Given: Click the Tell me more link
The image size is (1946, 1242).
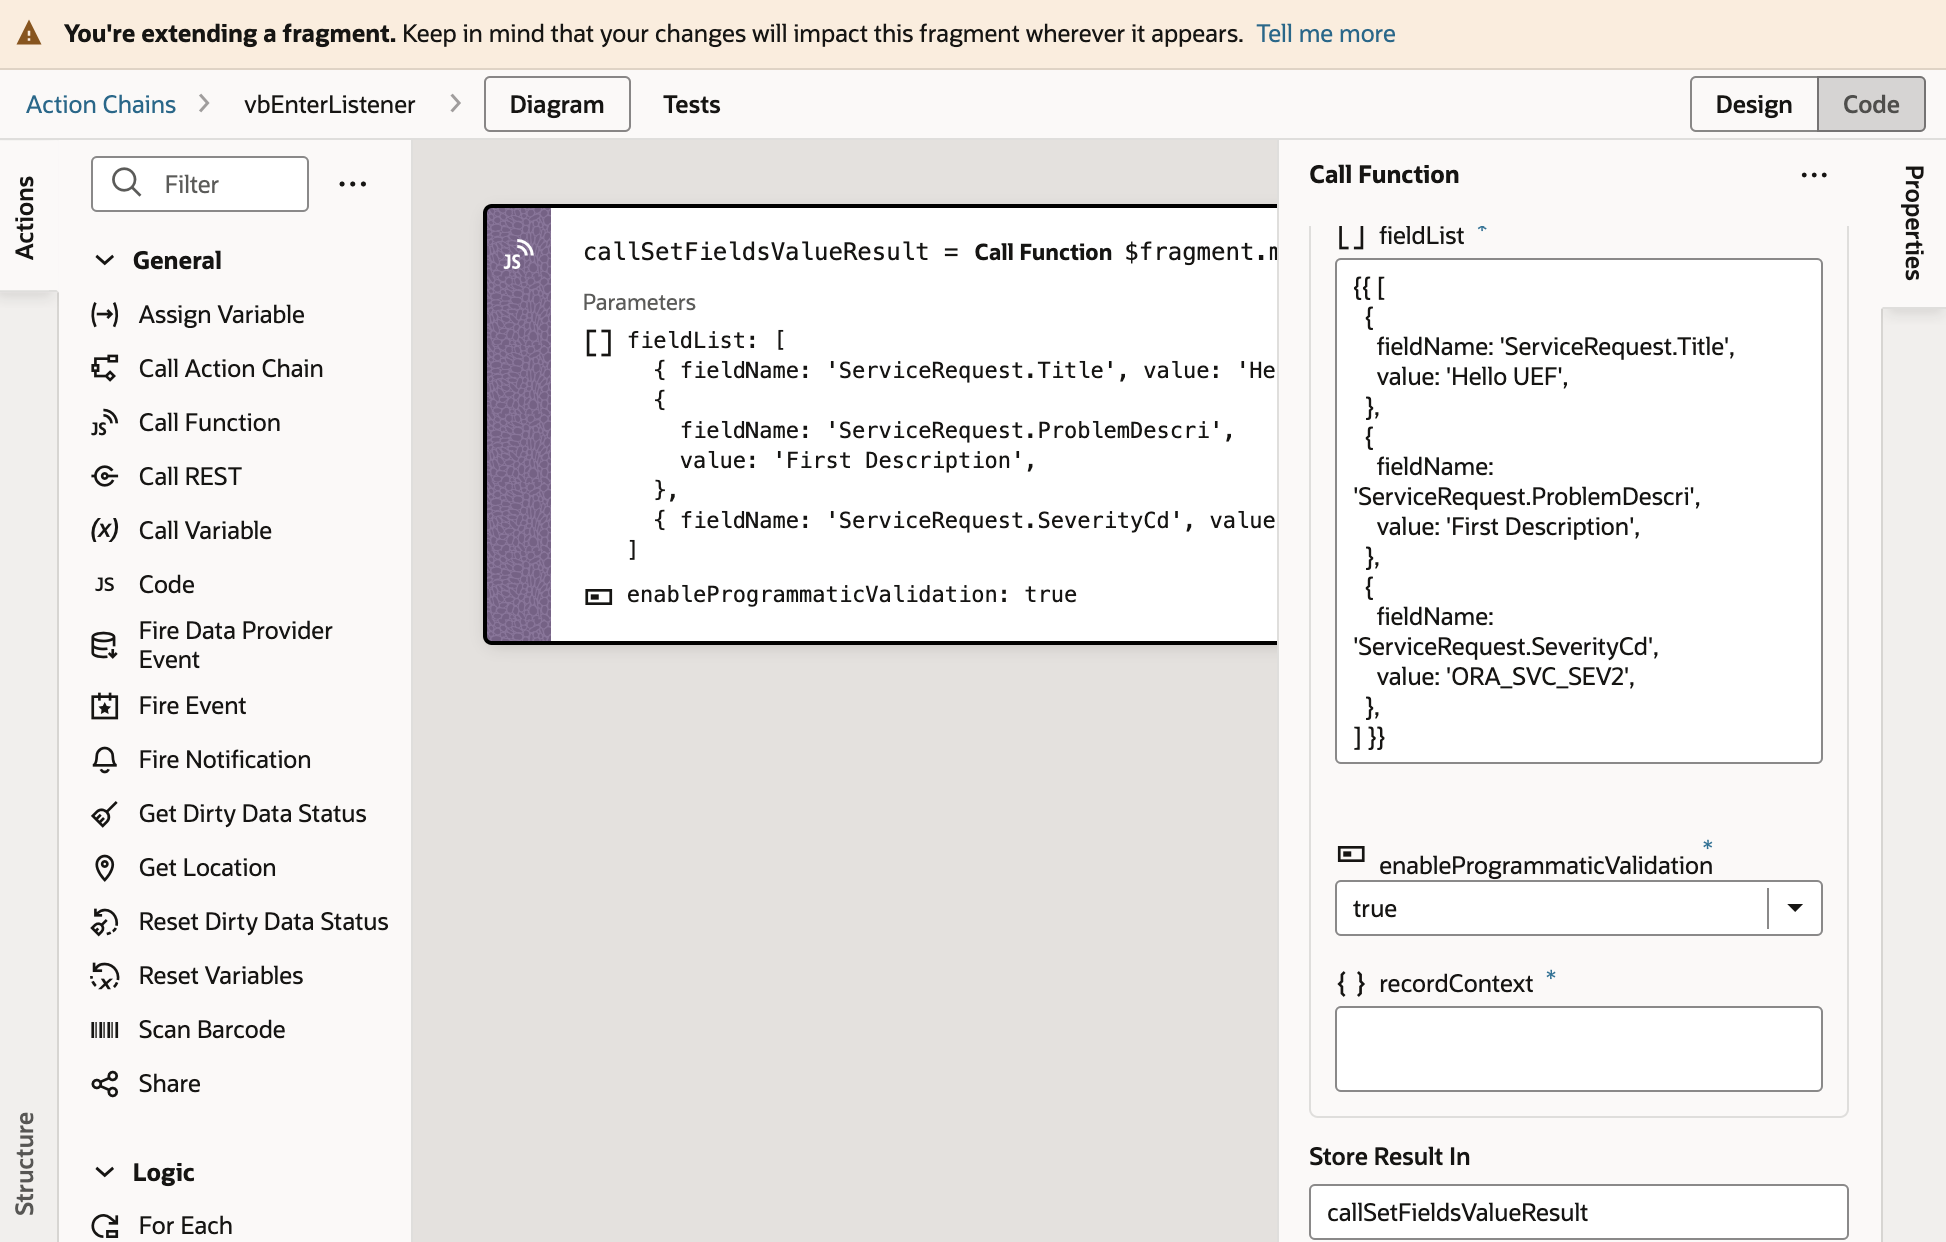Looking at the screenshot, I should tap(1325, 34).
